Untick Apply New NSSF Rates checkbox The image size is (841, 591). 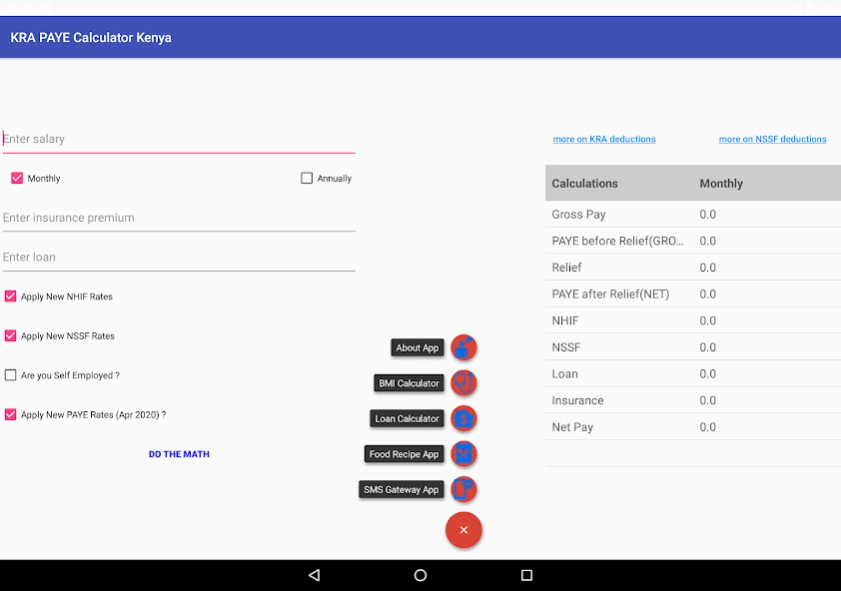tap(11, 336)
